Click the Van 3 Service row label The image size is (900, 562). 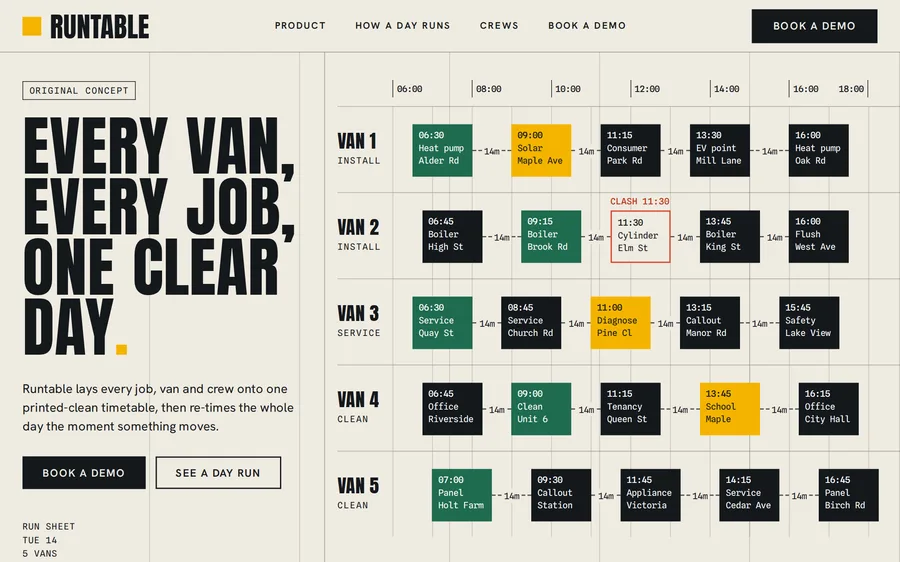(359, 320)
